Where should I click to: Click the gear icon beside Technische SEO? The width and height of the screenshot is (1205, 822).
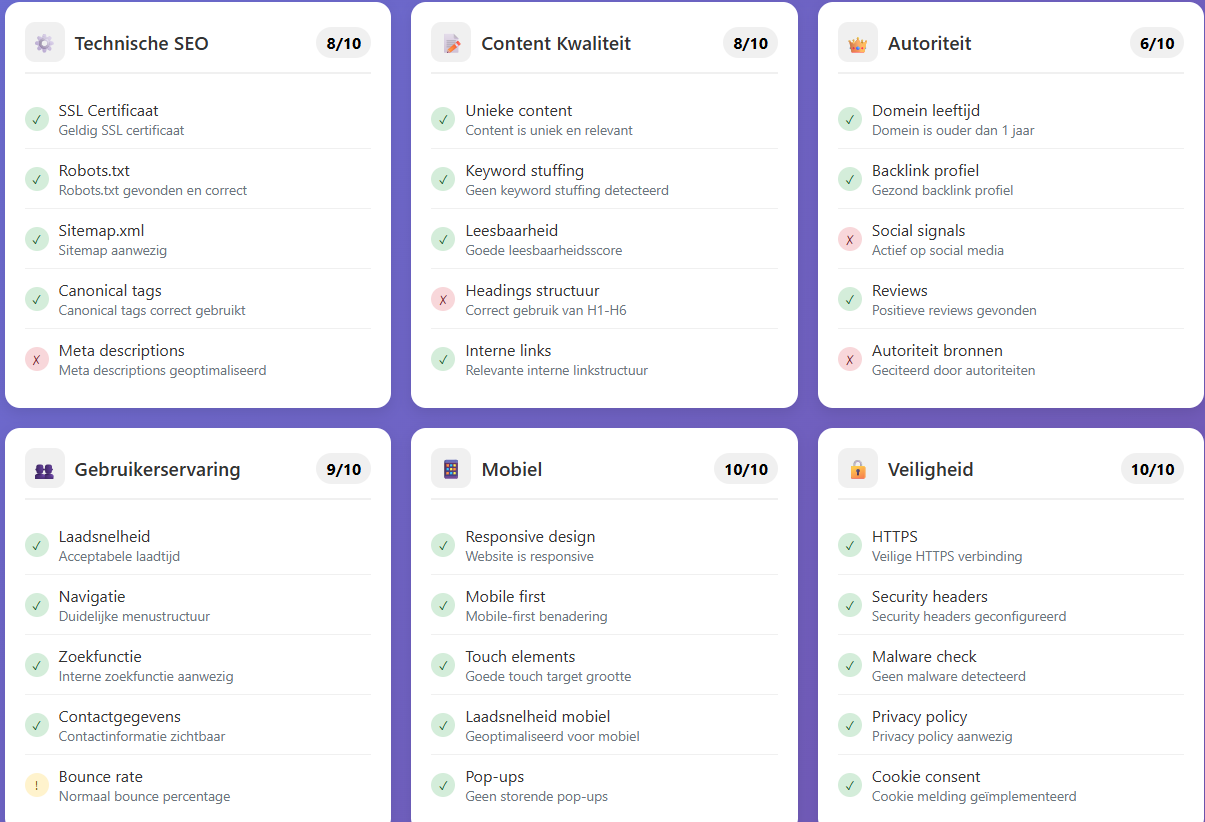[44, 43]
